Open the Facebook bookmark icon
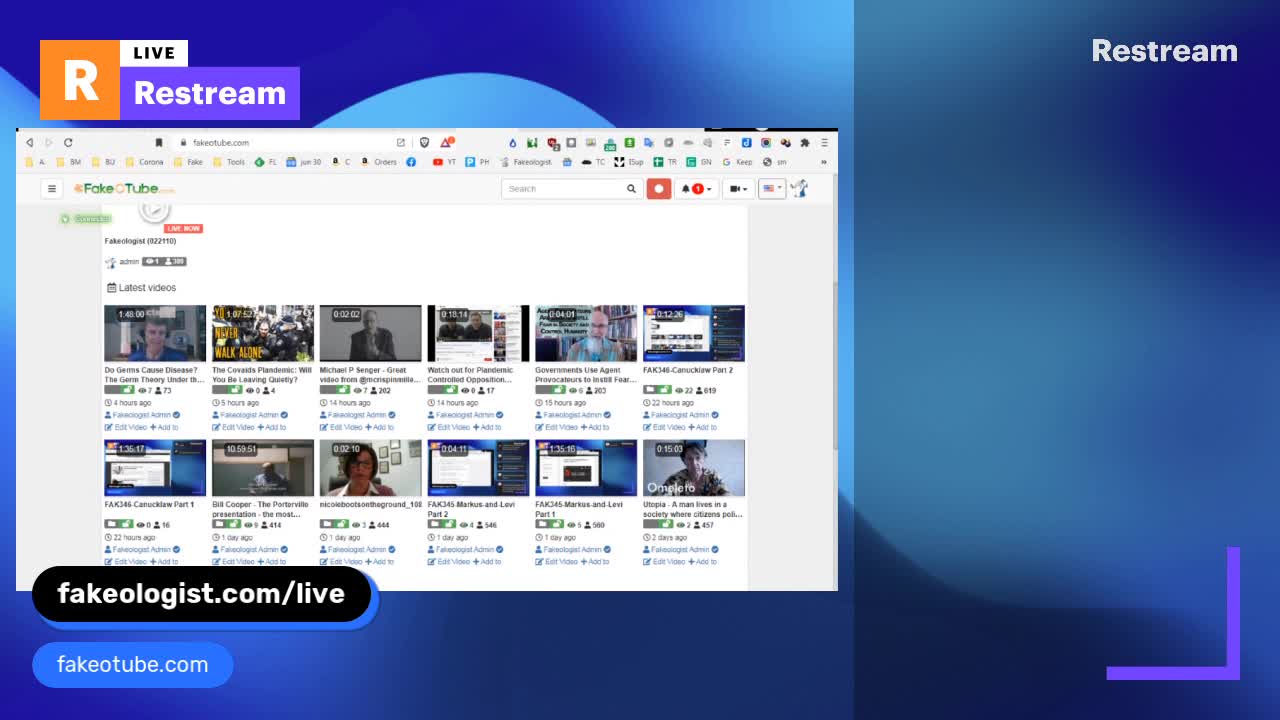This screenshot has height=720, width=1280. 411,162
